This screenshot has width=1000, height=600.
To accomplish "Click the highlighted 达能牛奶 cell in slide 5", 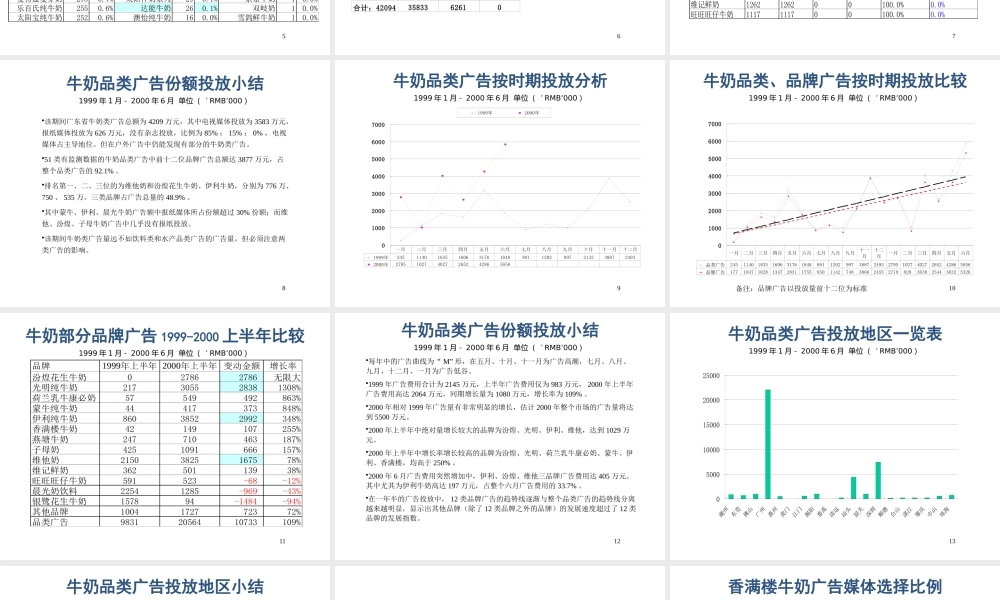I will tap(144, 9).
